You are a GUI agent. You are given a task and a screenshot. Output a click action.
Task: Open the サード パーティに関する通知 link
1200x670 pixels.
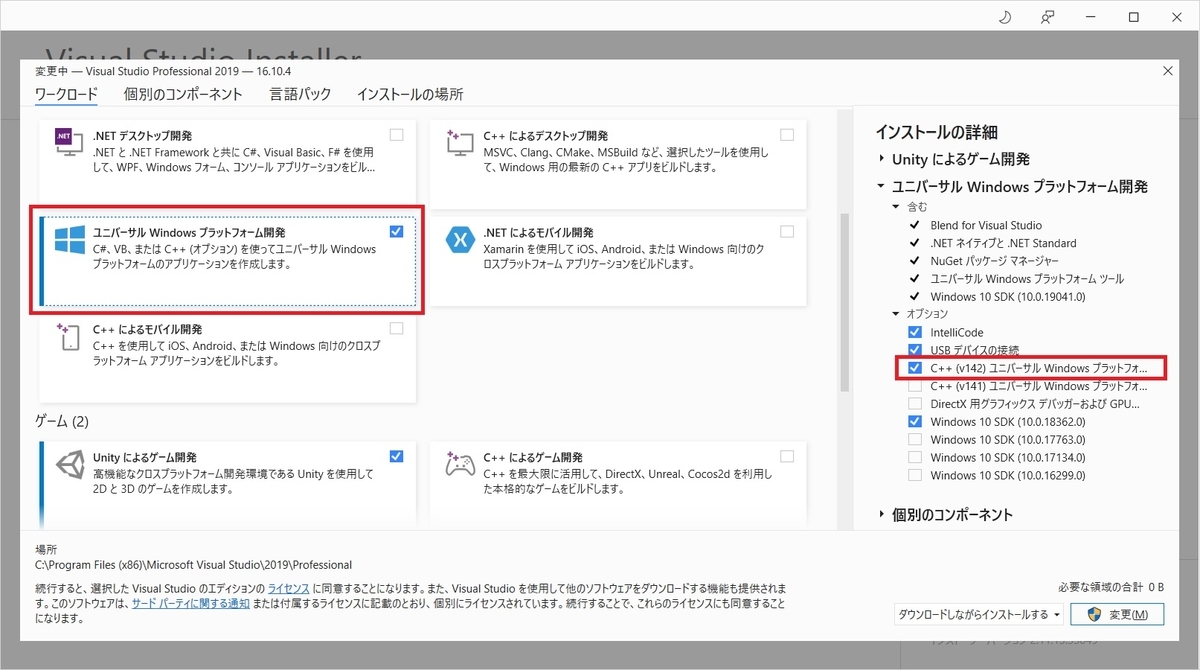coord(191,604)
